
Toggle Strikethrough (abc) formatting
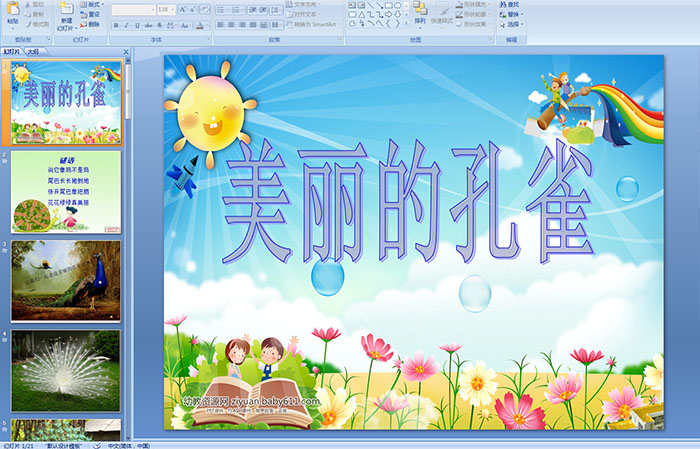click(148, 25)
